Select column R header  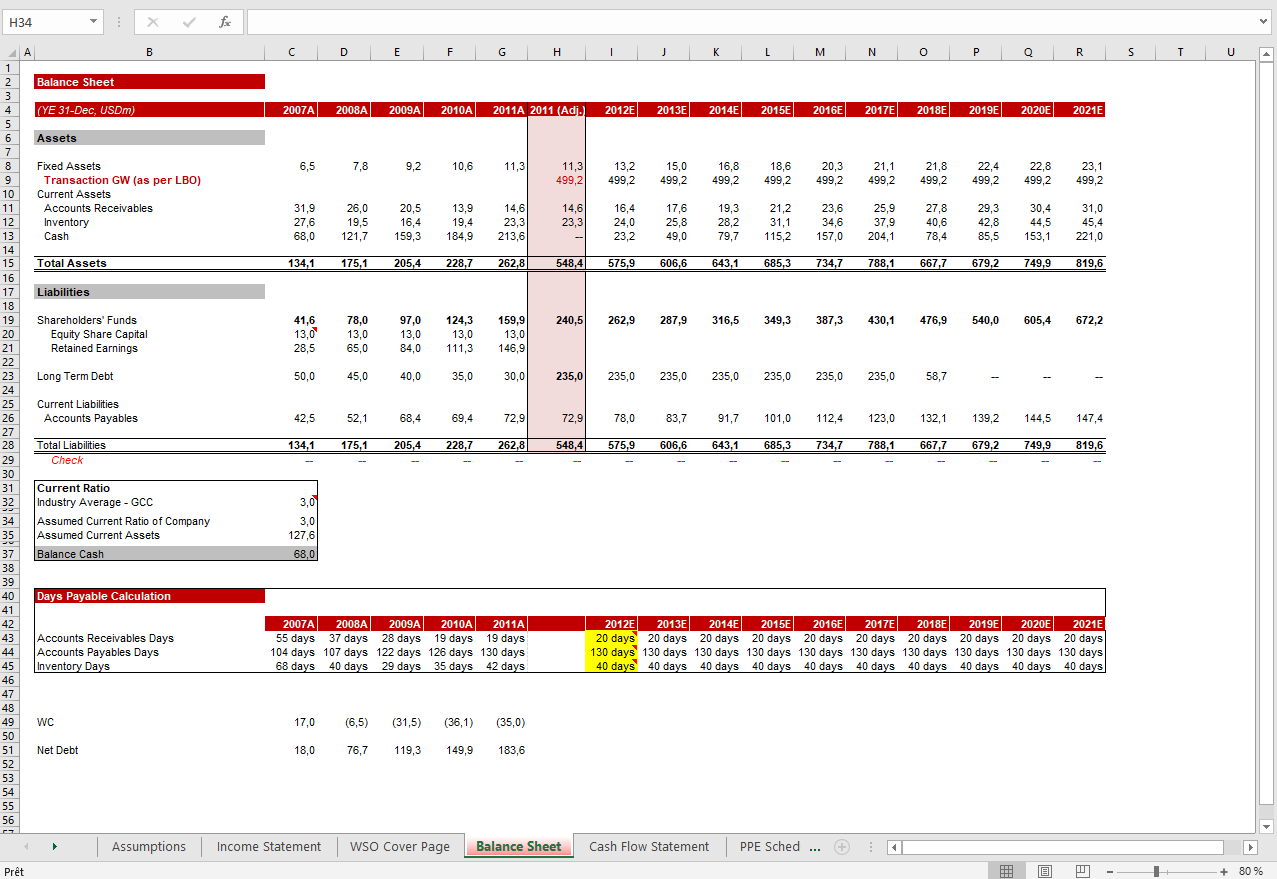coord(1079,52)
